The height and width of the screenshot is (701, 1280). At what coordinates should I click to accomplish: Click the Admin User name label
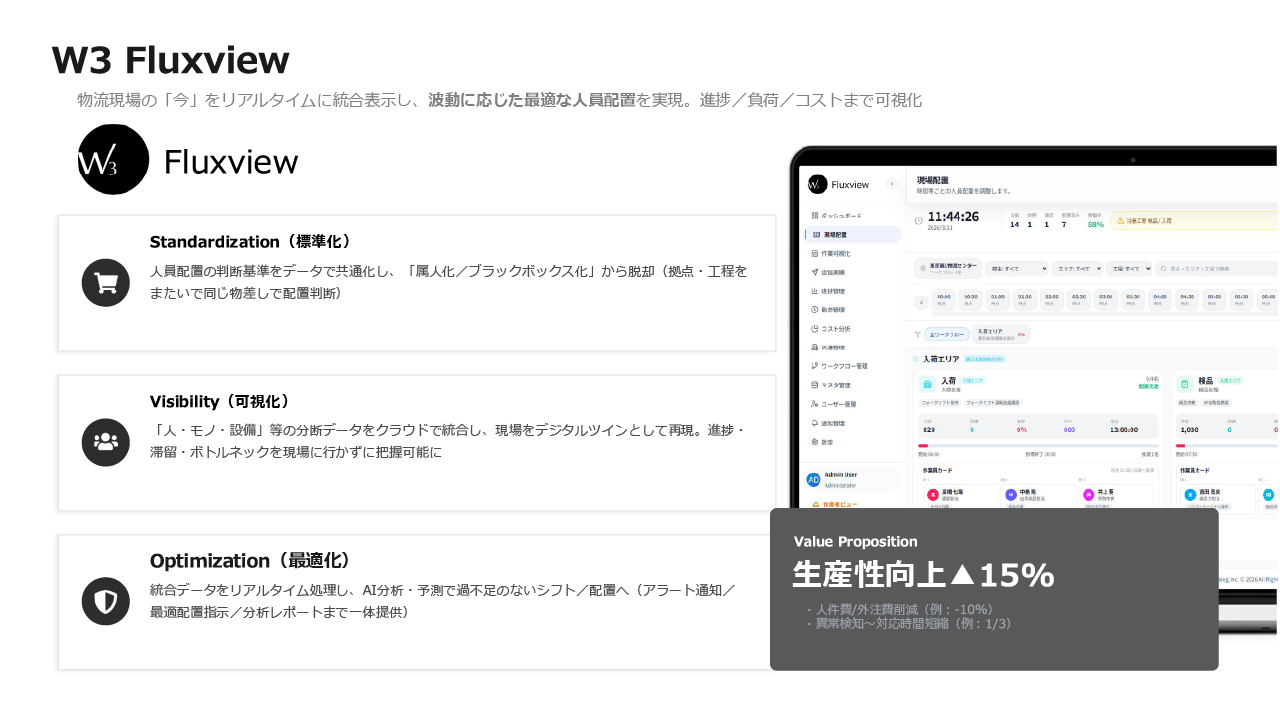(841, 475)
